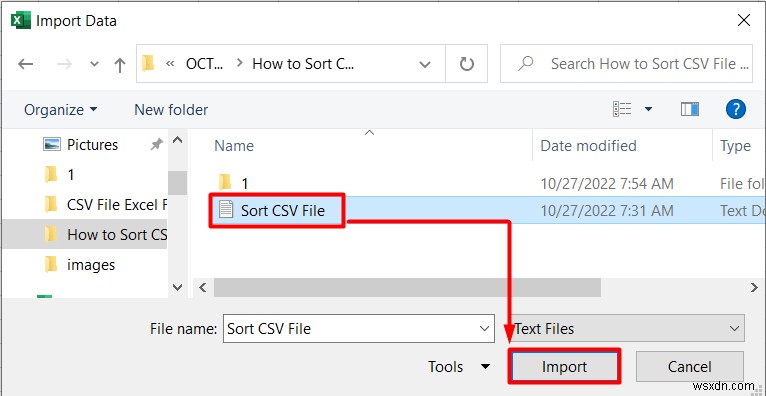This screenshot has width=766, height=396.
Task: Click the folder icon in address bar
Action: coord(148,63)
